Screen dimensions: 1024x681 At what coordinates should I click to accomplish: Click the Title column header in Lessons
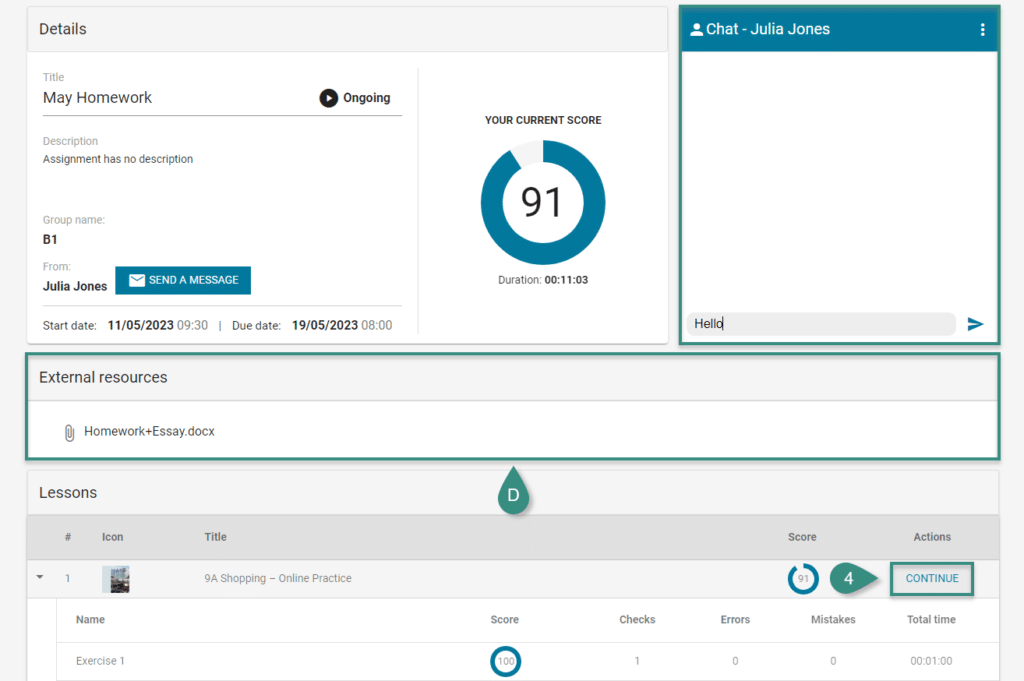pos(215,537)
